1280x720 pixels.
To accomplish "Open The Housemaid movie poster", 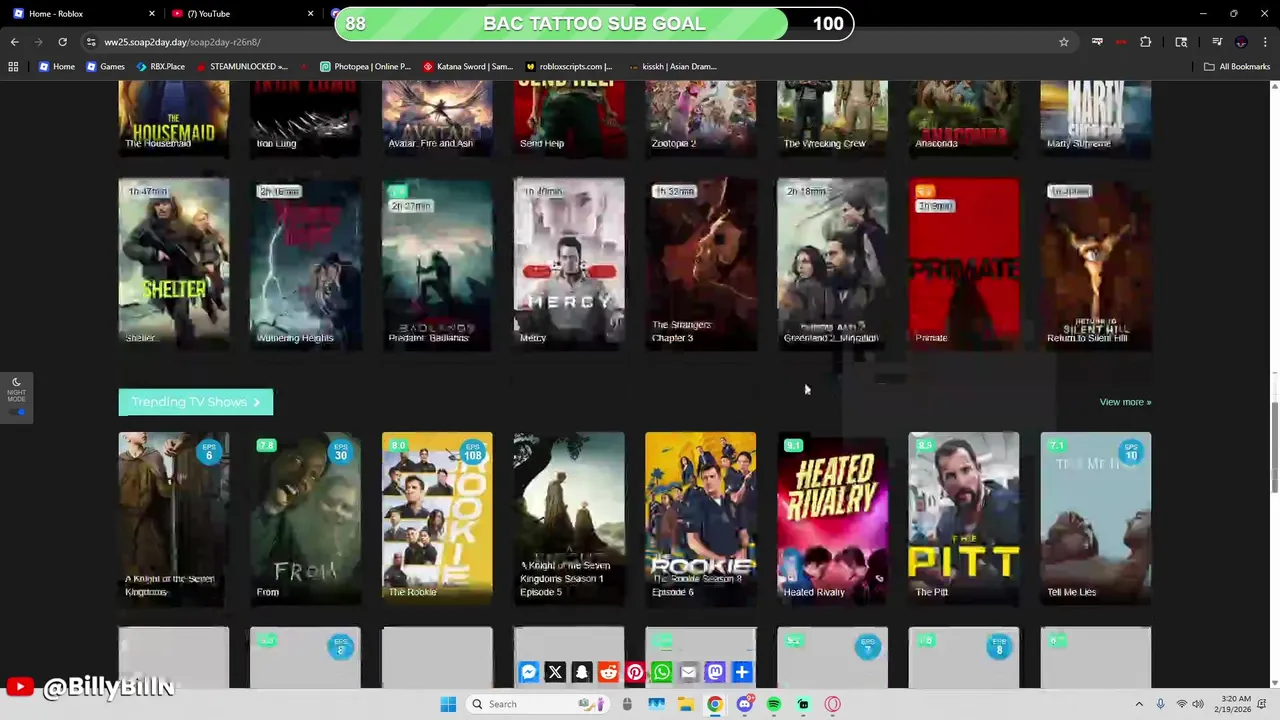I will (174, 119).
